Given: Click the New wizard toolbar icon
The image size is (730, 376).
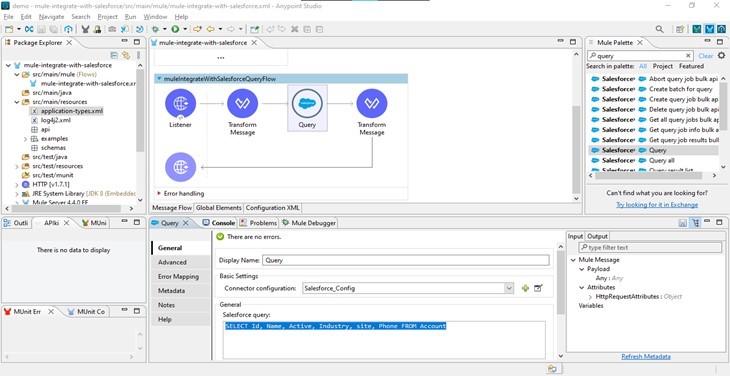Looking at the screenshot, I should [9, 29].
